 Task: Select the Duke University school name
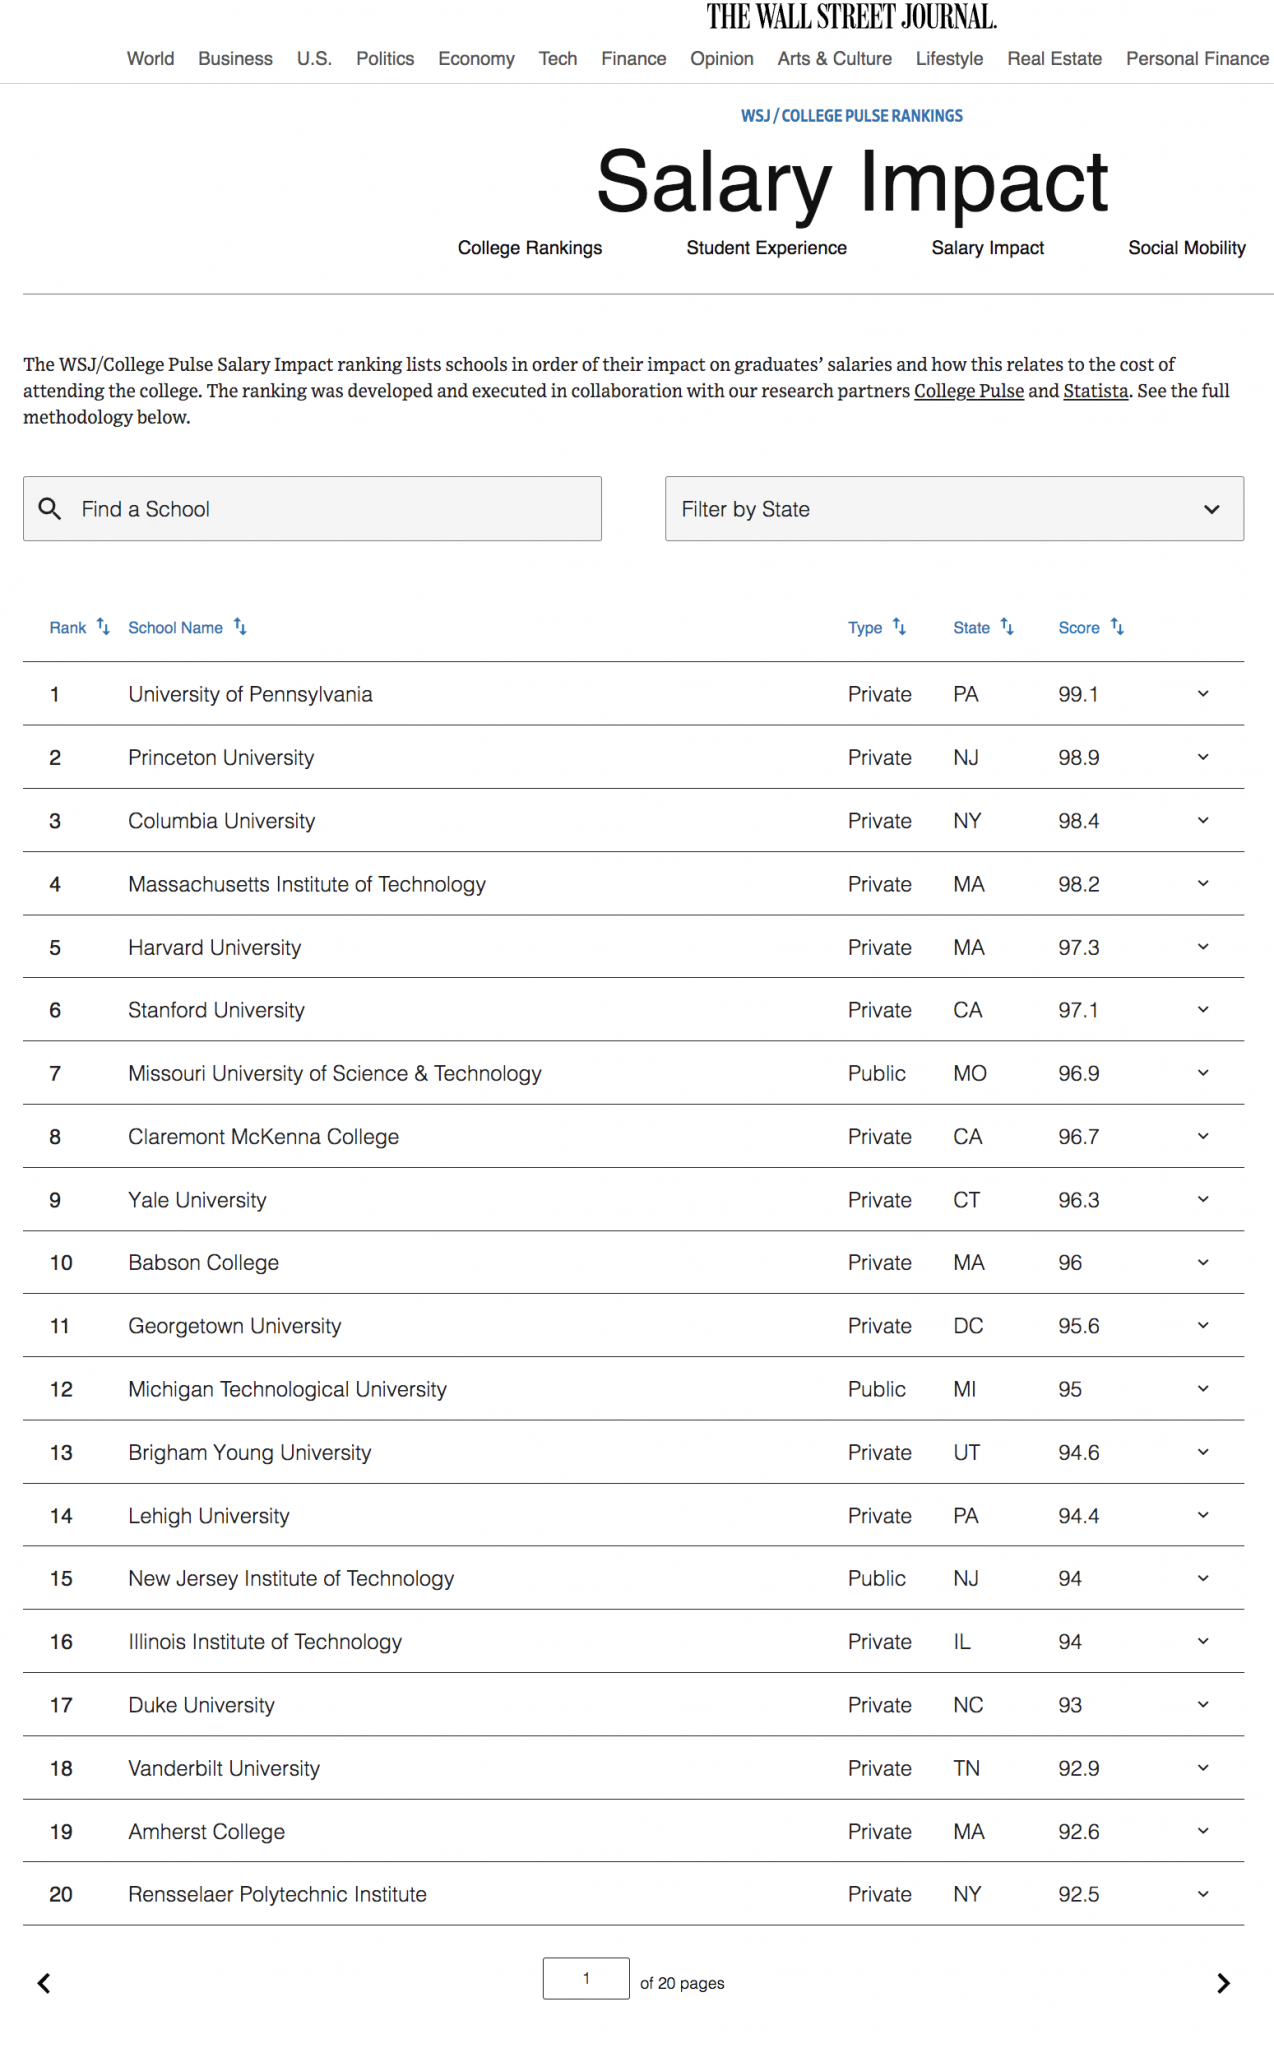click(201, 1705)
